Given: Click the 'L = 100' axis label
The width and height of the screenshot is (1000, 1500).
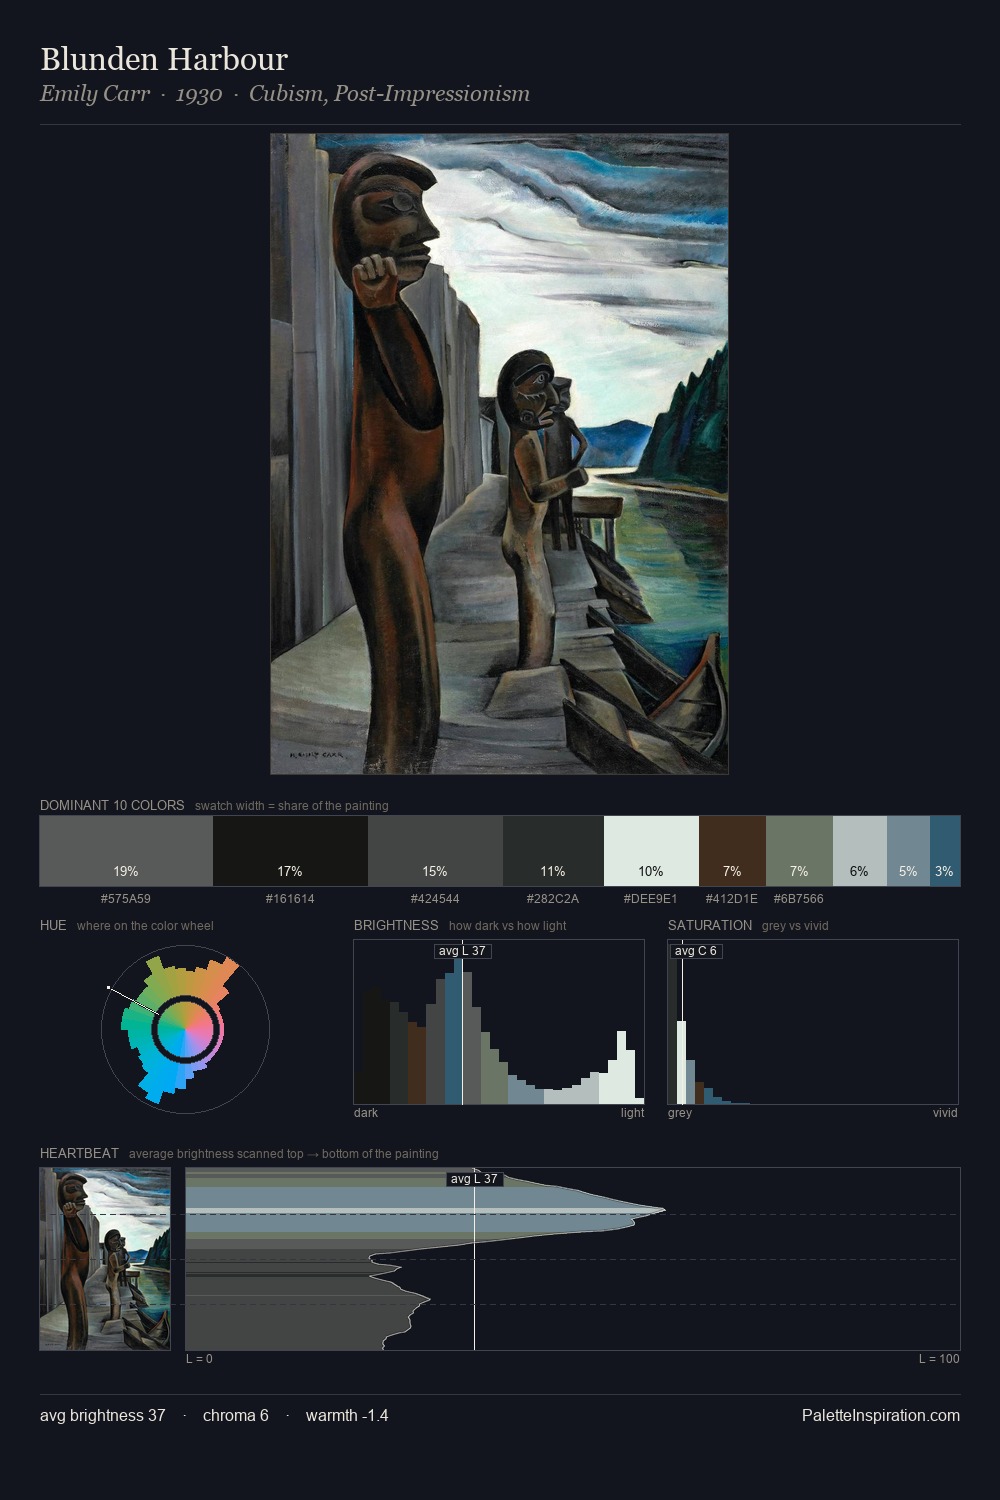Looking at the screenshot, I should pyautogui.click(x=939, y=1359).
